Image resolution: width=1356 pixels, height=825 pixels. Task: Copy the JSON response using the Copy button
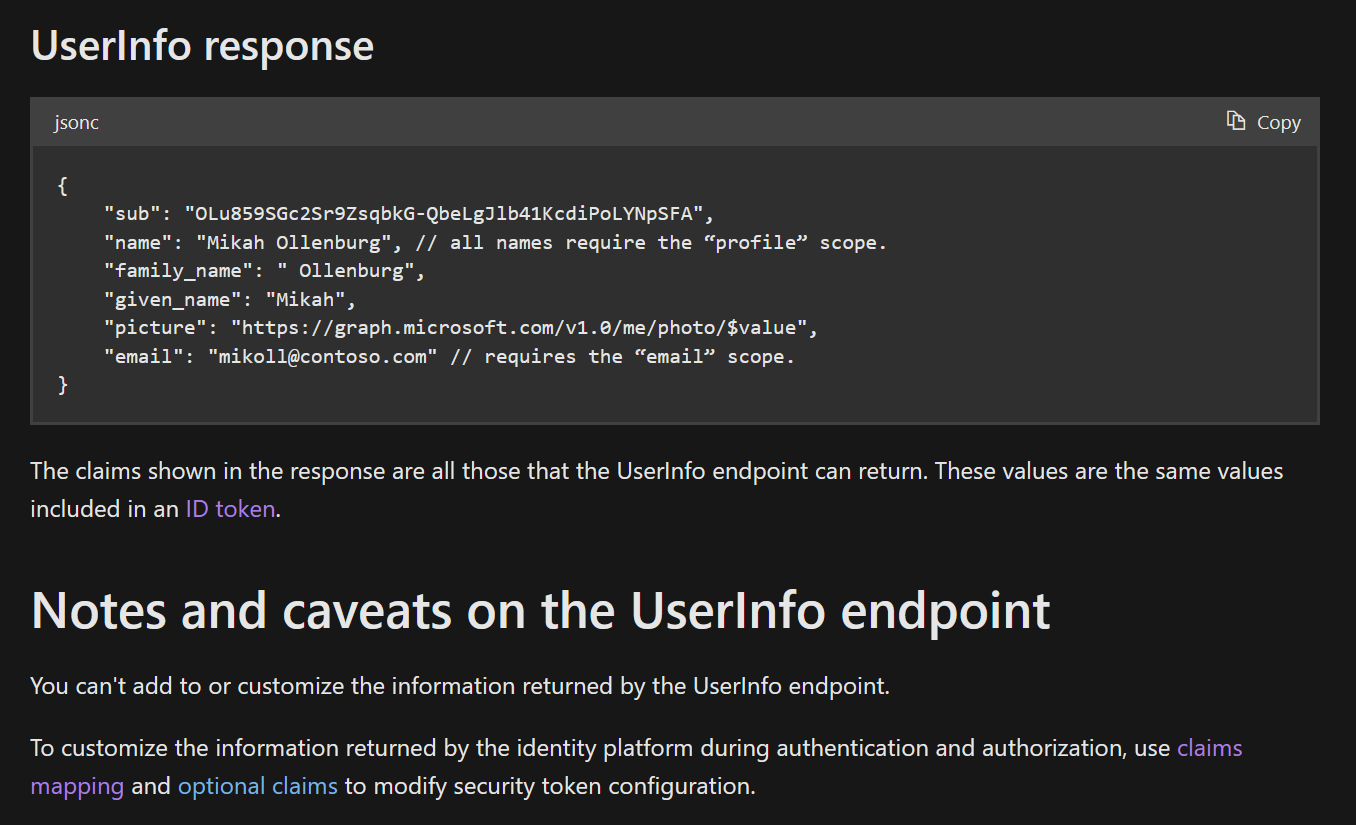[1263, 121]
